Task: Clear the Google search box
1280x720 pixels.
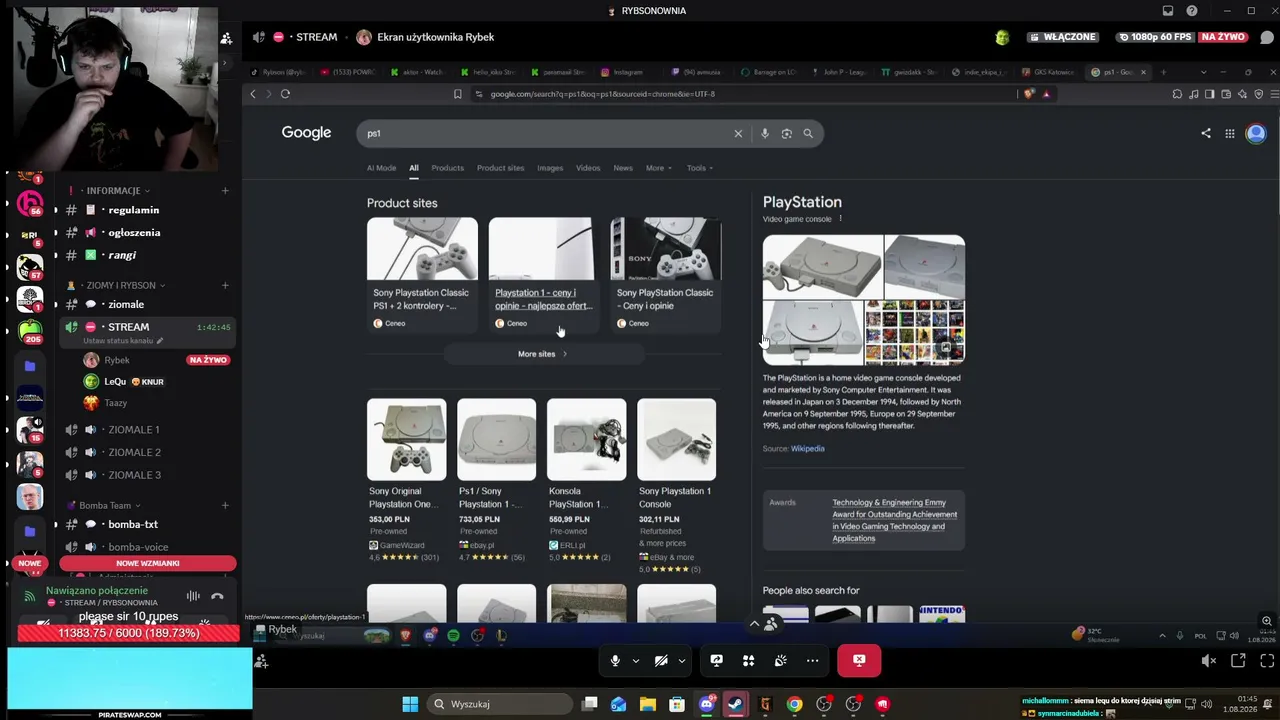Action: [x=738, y=133]
